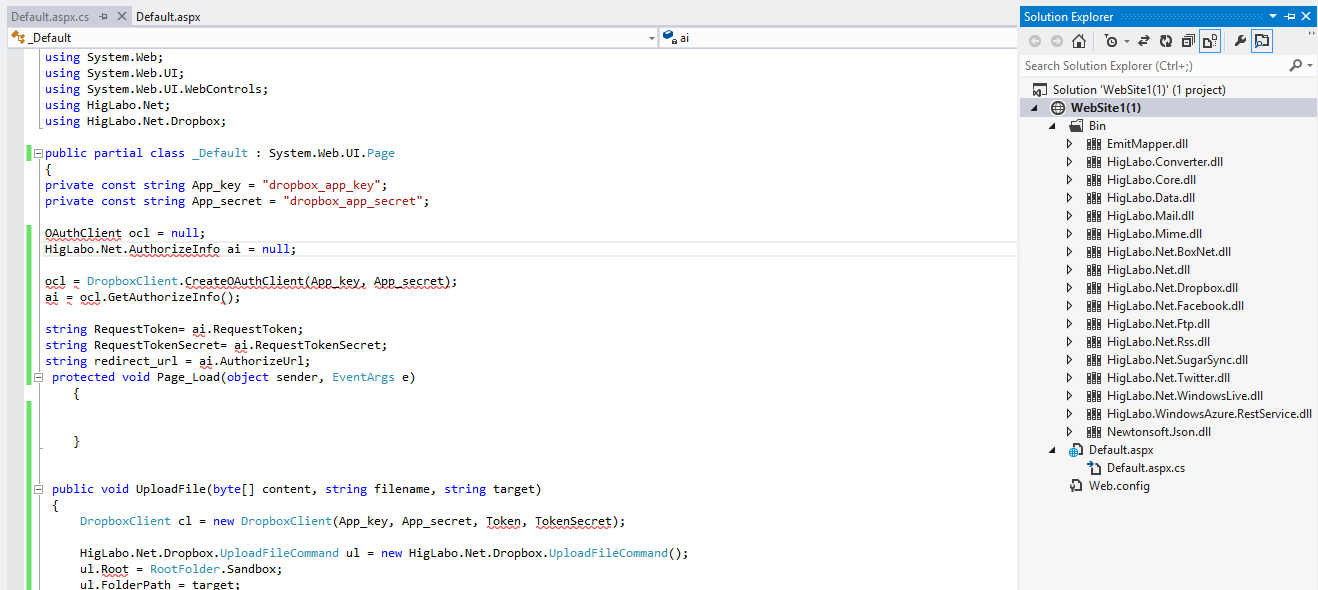Go to Solution Explorer Home view
Image resolution: width=1318 pixels, height=590 pixels.
[x=1079, y=41]
